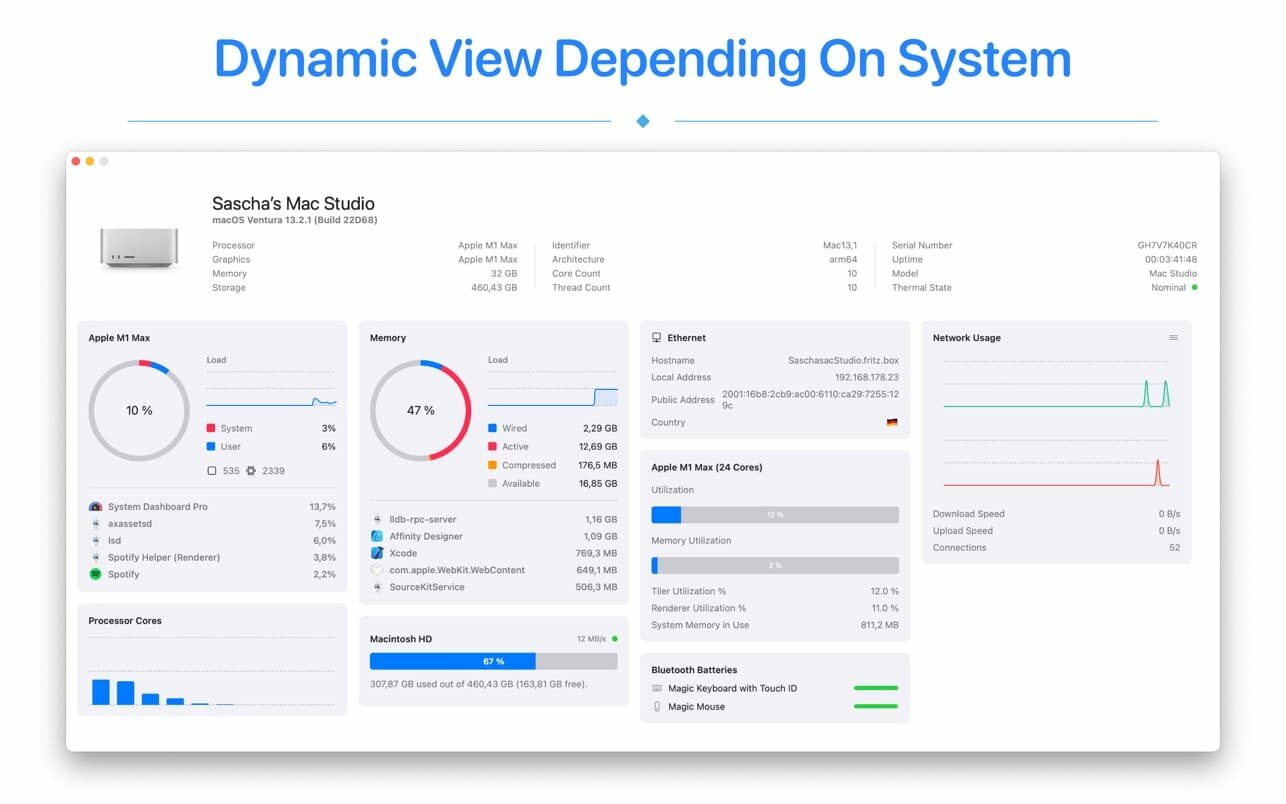
Task: Click the Macintosh HD usage bar
Action: click(x=493, y=662)
